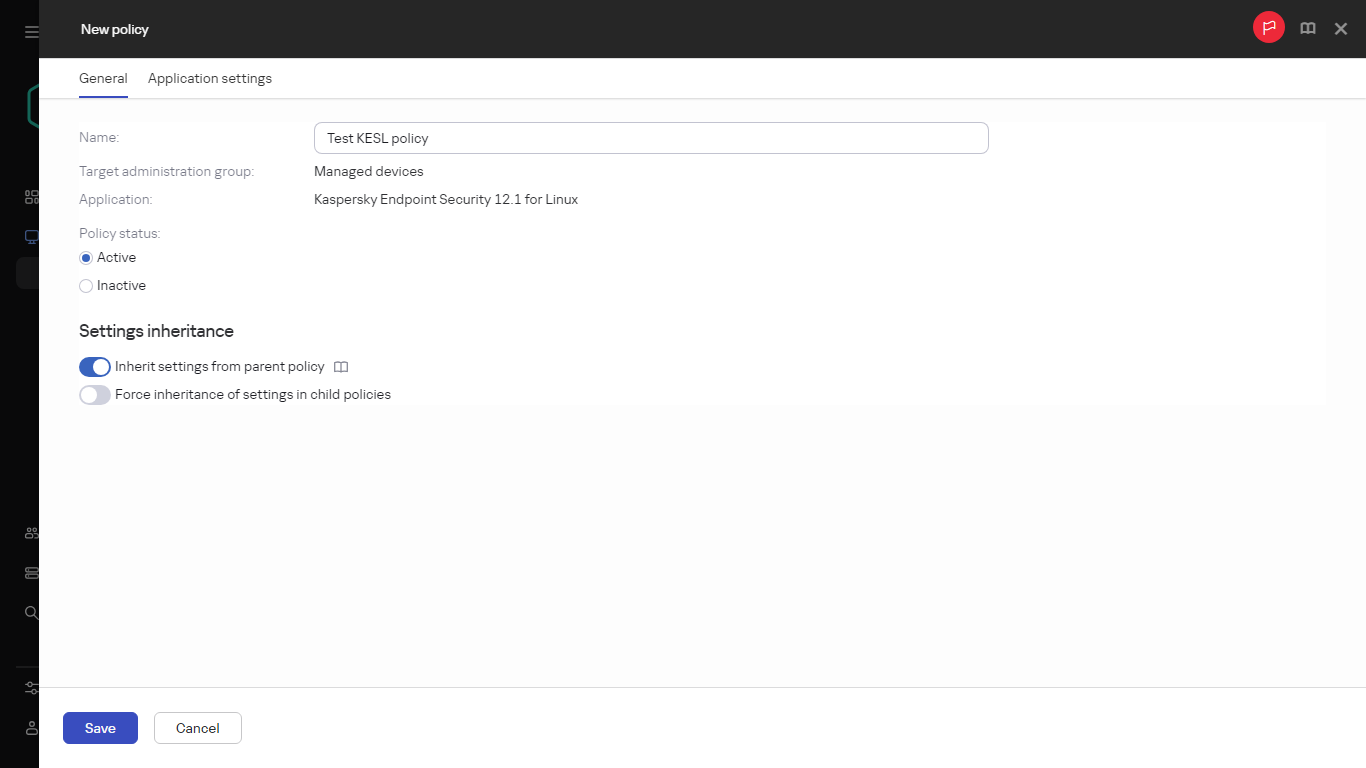Screen dimensions: 1366x768
Task: Select the Devices section icon in sidebar
Action: point(30,236)
